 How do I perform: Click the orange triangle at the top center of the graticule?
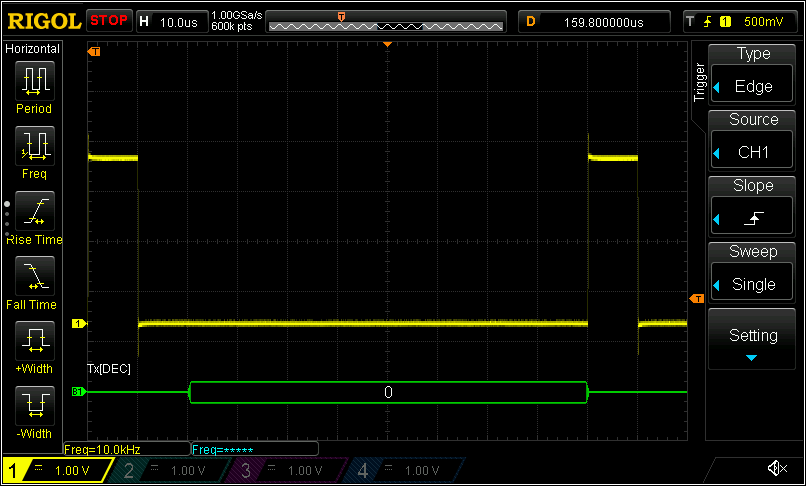[388, 45]
